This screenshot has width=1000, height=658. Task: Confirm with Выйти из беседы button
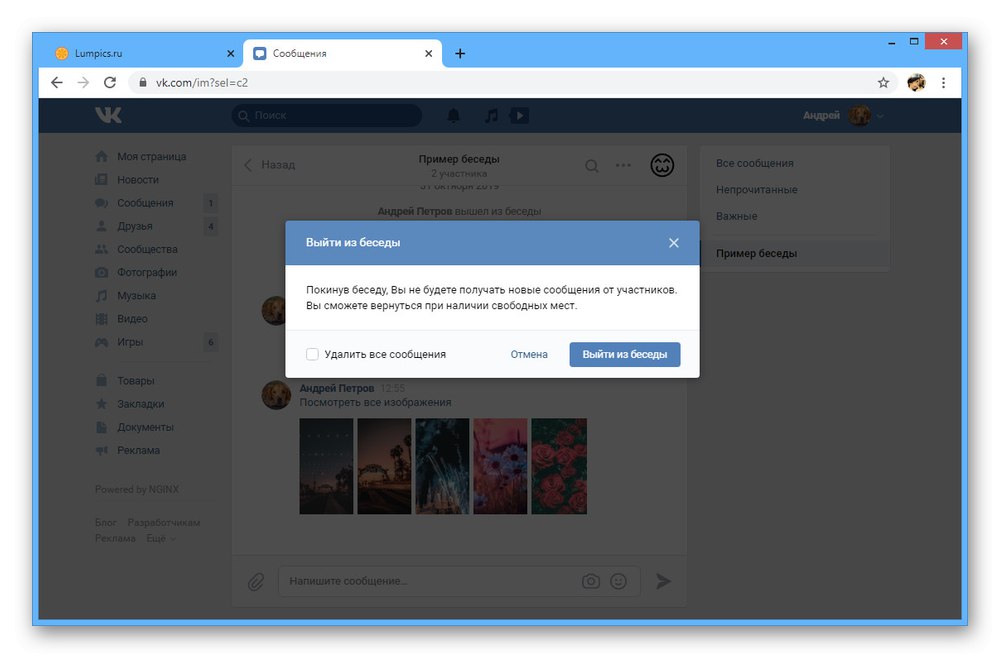pyautogui.click(x=625, y=355)
